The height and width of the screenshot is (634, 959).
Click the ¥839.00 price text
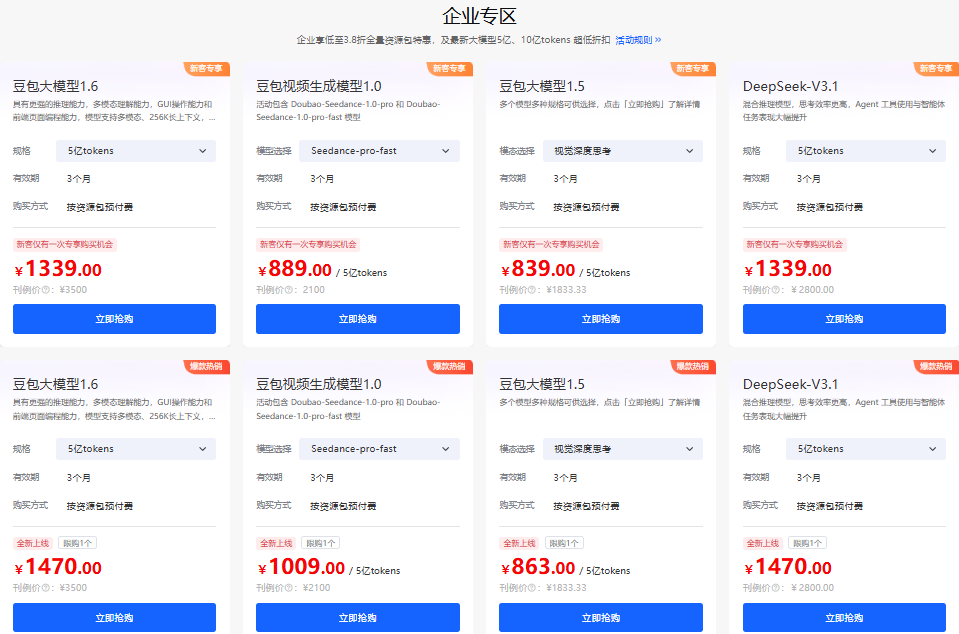538,269
